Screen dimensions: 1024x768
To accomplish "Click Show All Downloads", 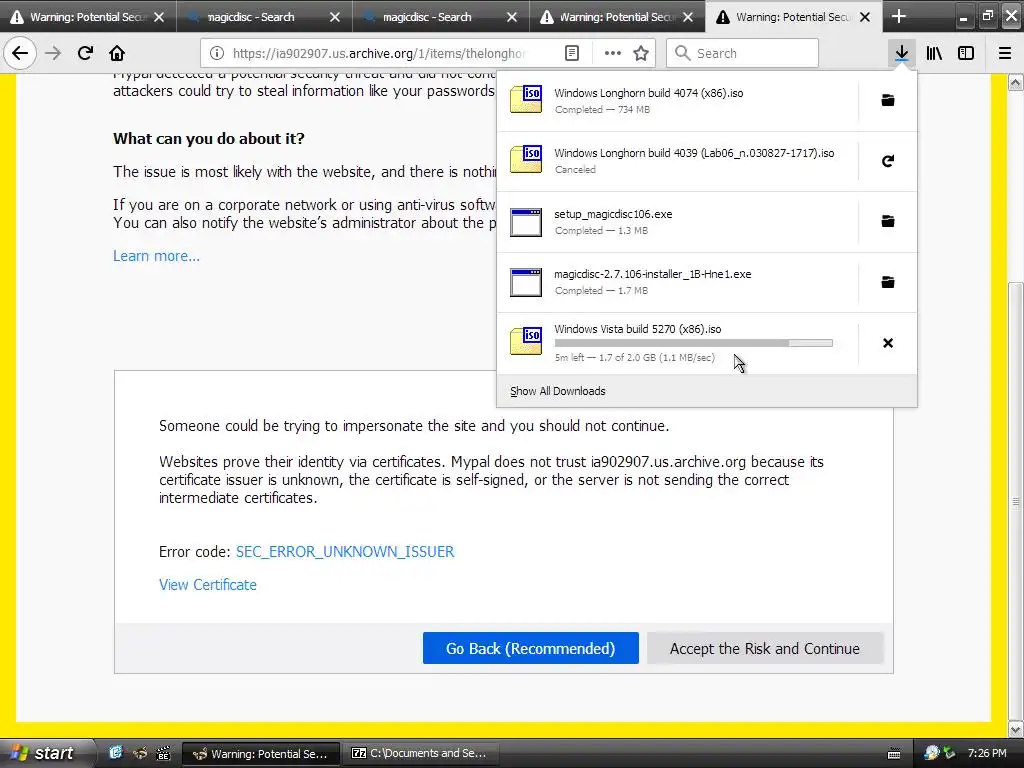I will tap(558, 391).
